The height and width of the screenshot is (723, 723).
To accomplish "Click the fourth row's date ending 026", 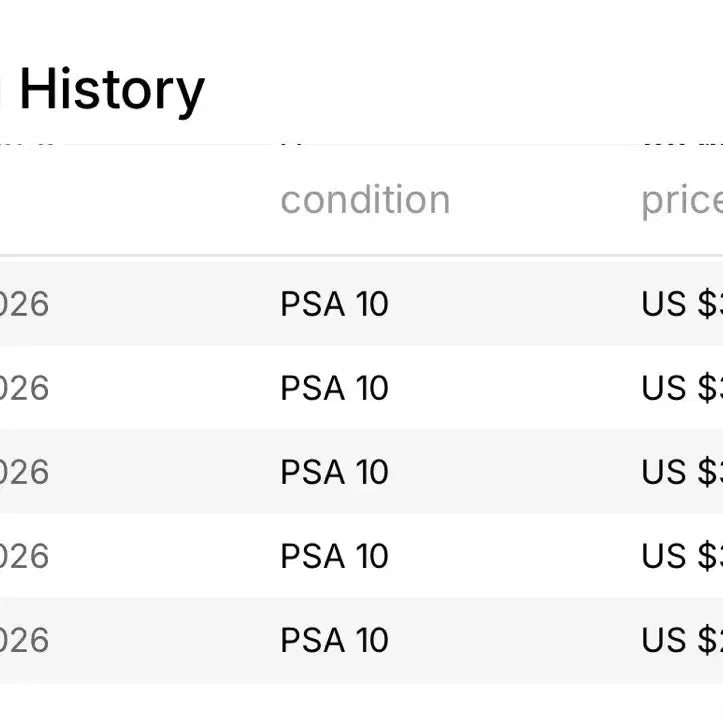I will tap(24, 556).
